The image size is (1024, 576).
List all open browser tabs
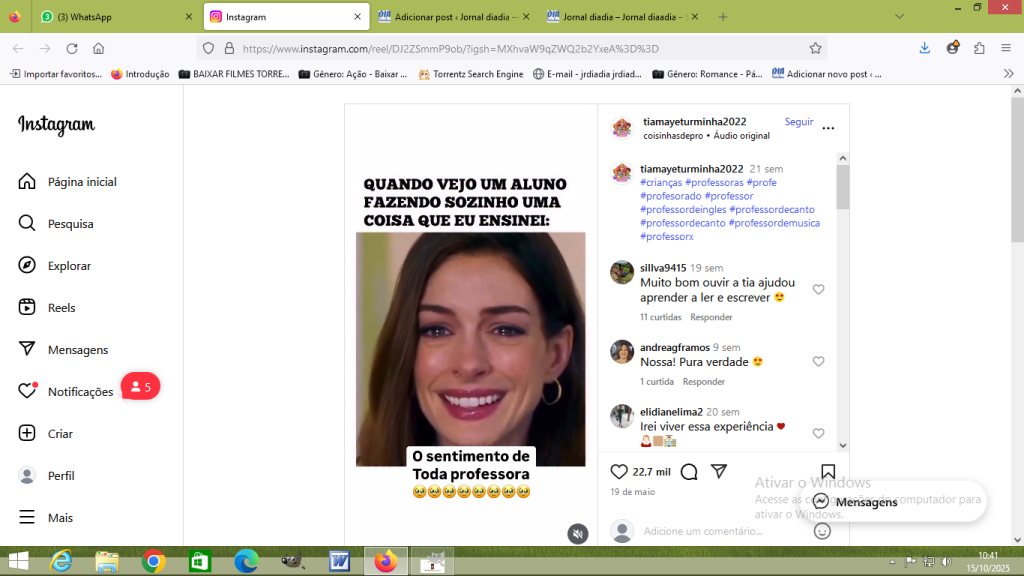click(x=899, y=17)
